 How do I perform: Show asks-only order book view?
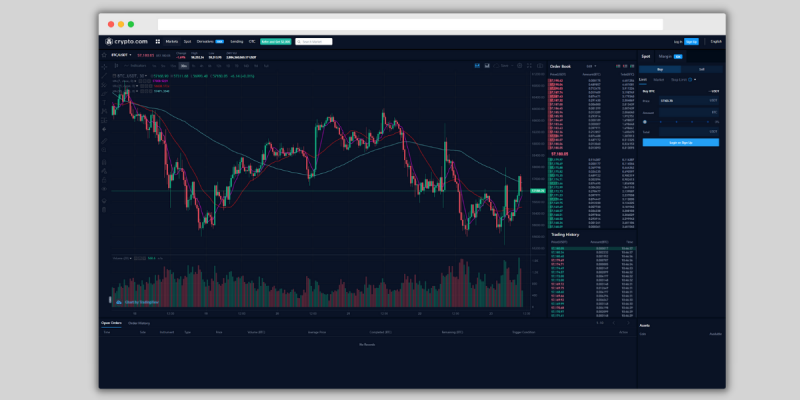point(625,66)
